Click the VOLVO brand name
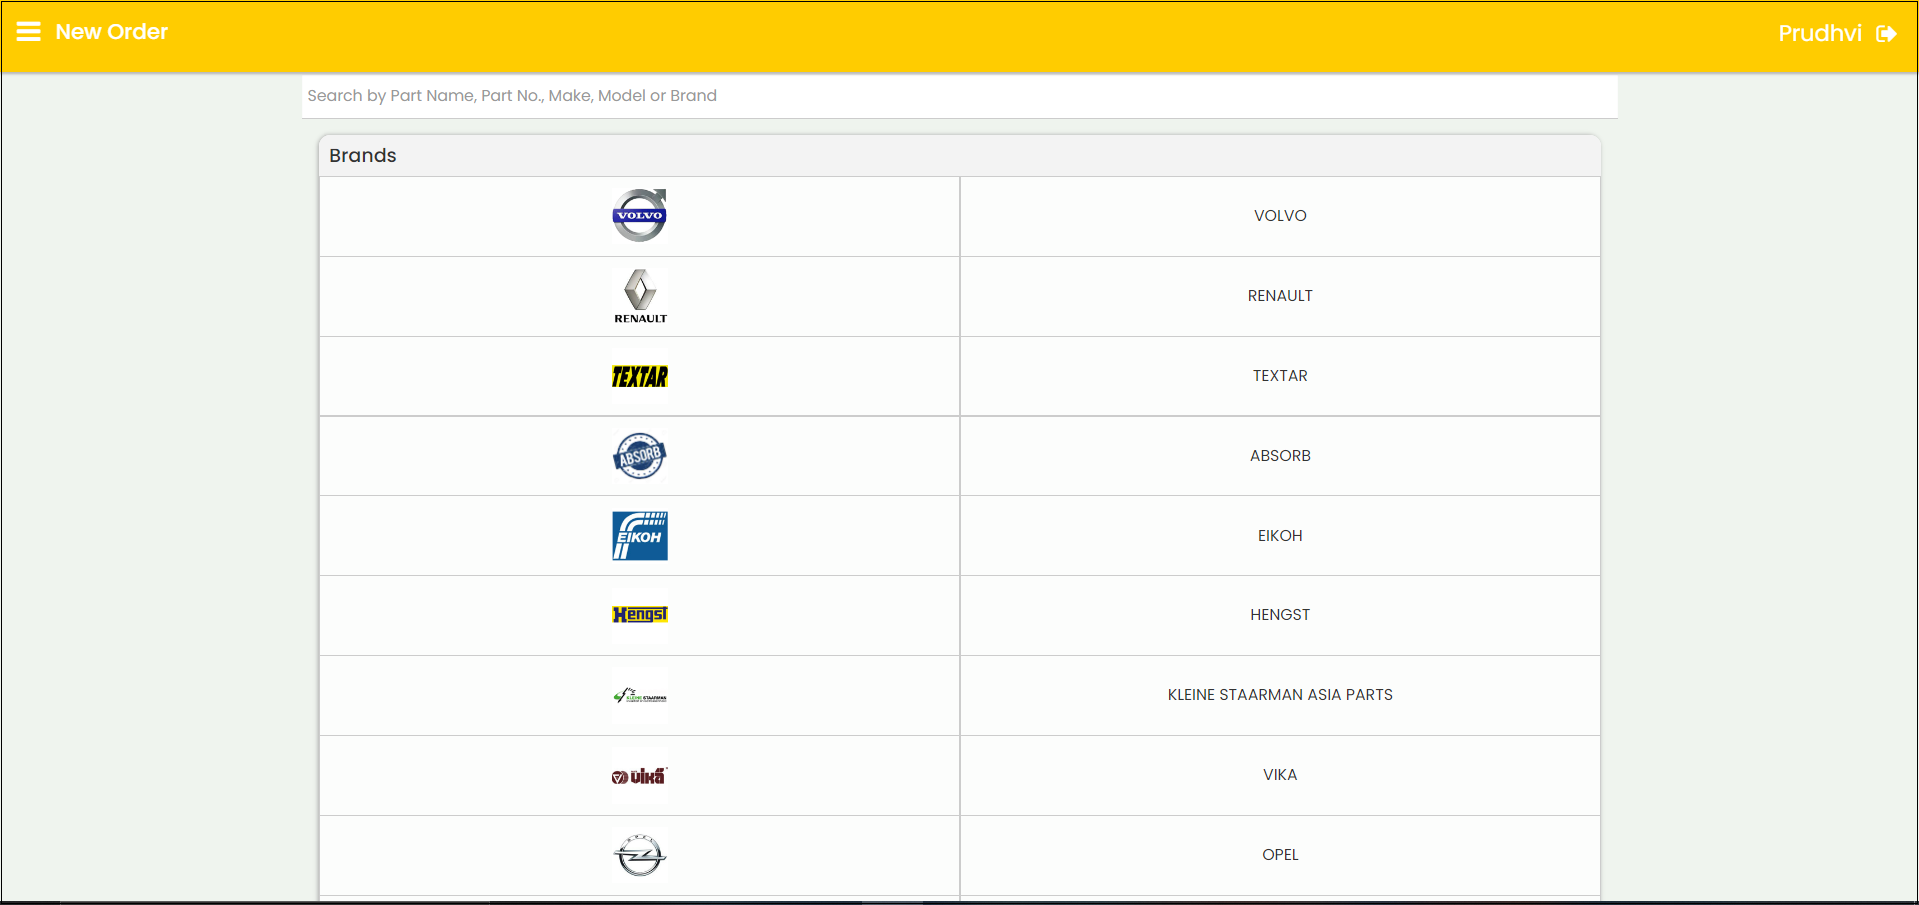Screen dimensions: 1919x905 (1280, 216)
